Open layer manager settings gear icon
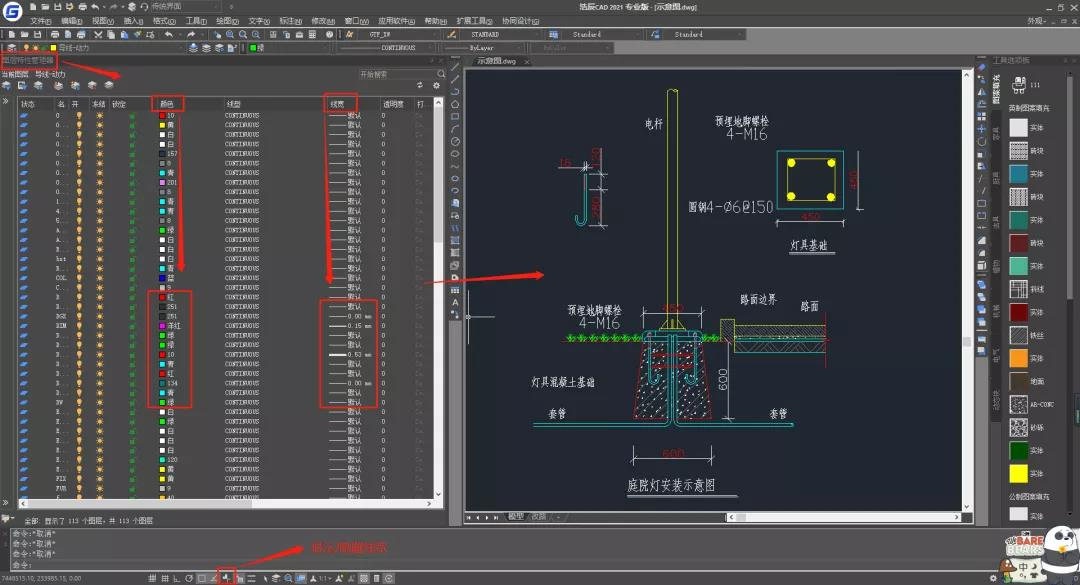The height and width of the screenshot is (585, 1080). (x=436, y=87)
